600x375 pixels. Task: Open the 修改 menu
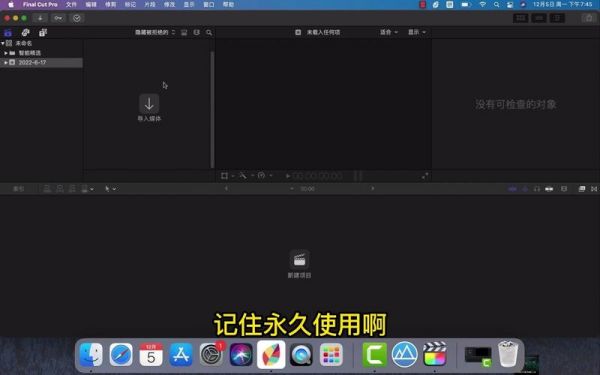(169, 5)
